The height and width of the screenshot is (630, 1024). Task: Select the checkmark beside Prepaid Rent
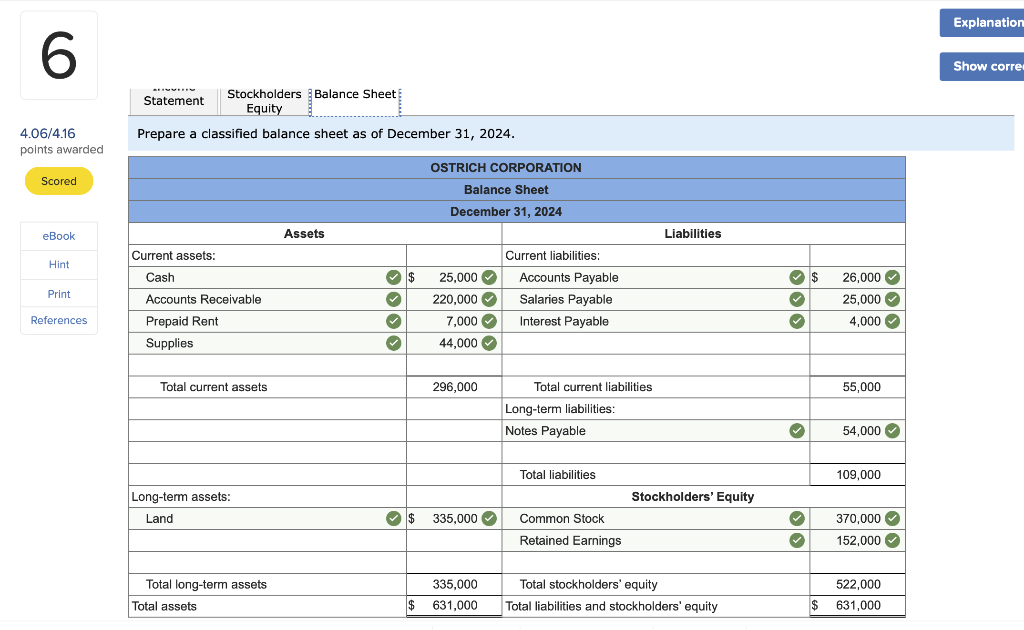pyautogui.click(x=395, y=321)
